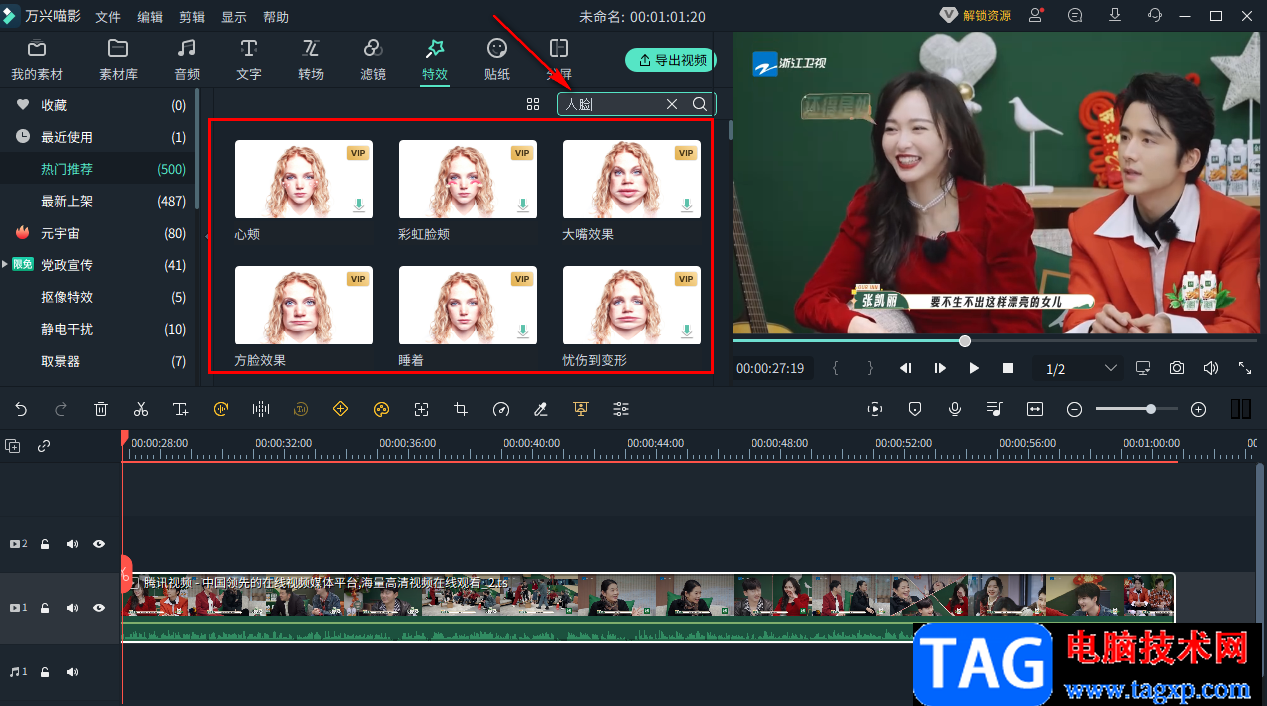Open the 帮助 menu
Screen dimensions: 1267x706
(x=276, y=17)
